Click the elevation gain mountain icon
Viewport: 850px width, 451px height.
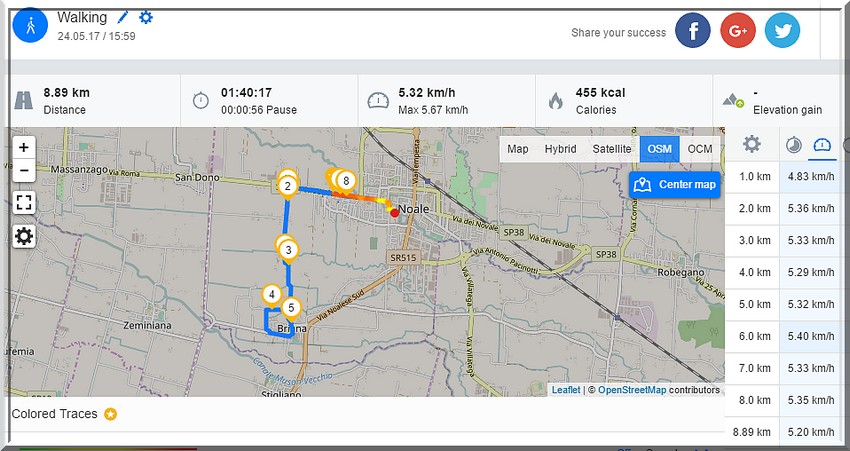[733, 100]
